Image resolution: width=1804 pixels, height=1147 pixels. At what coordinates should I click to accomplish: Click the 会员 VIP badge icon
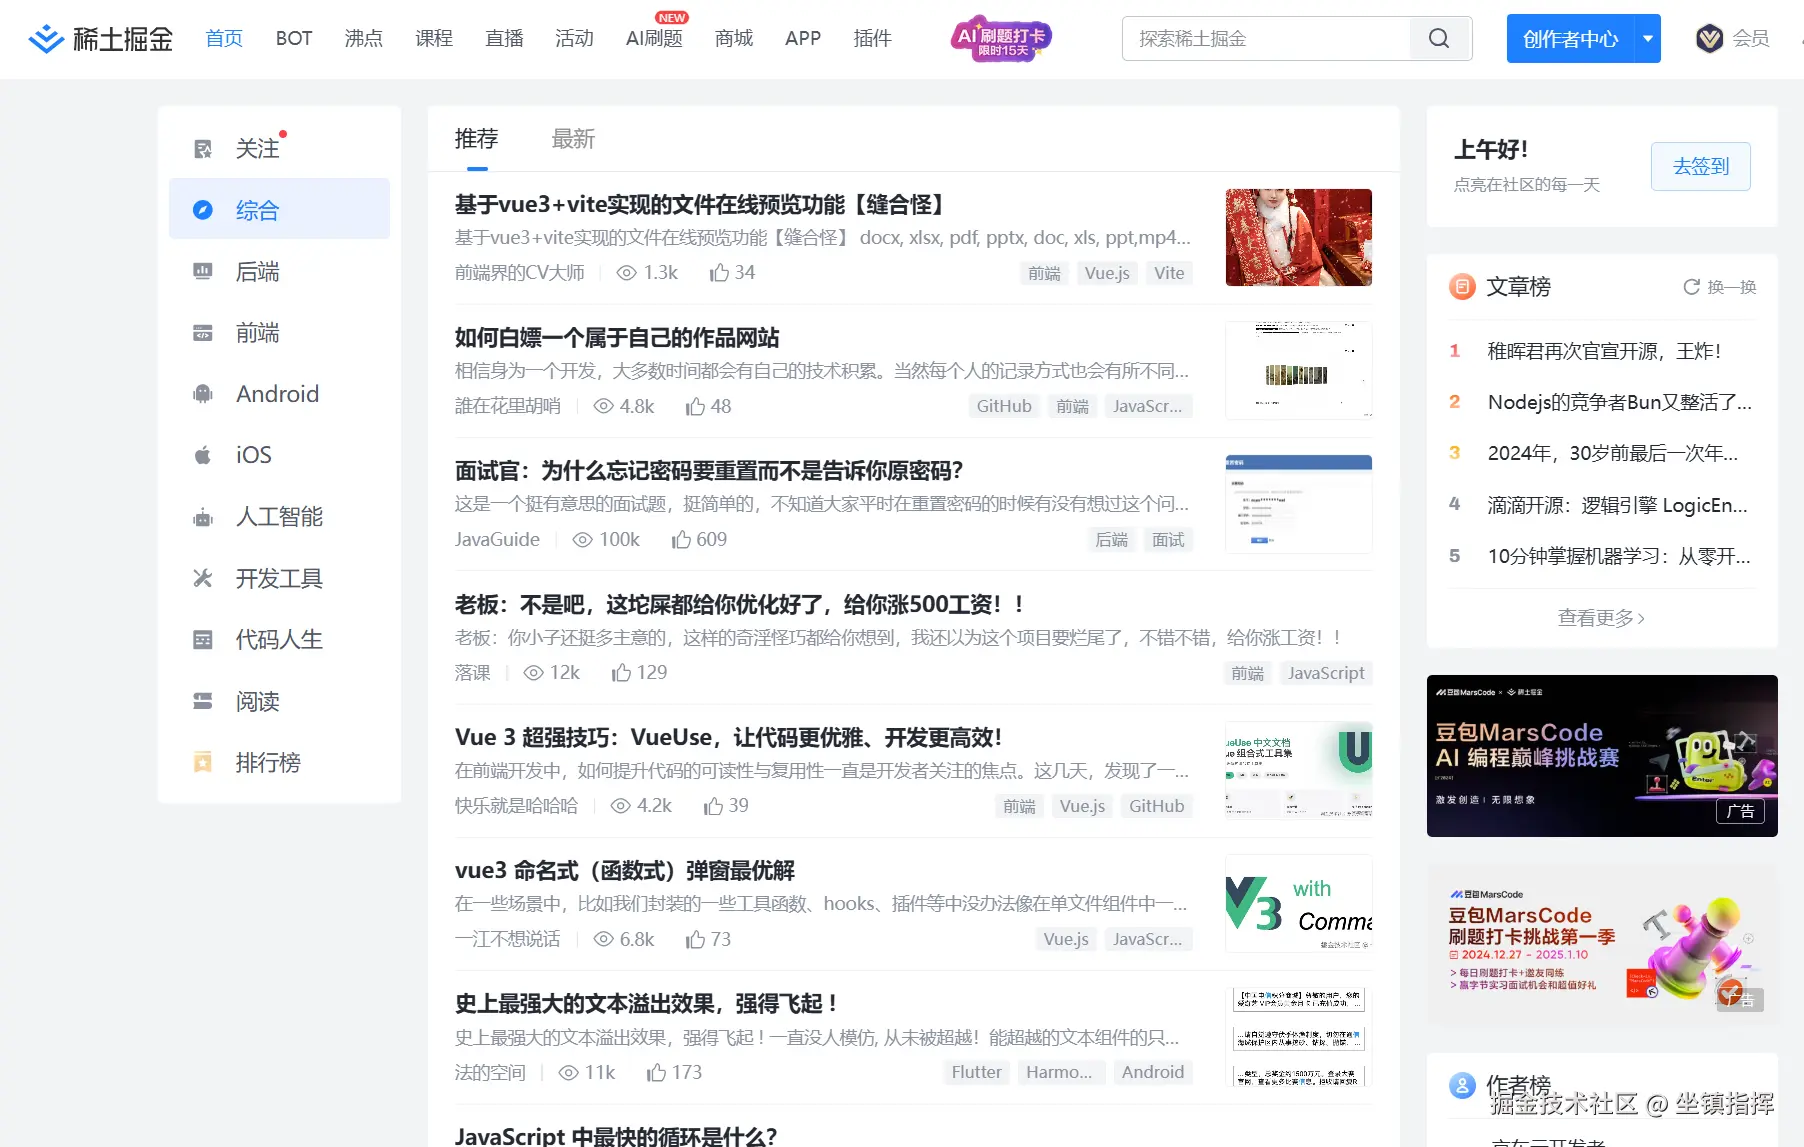[x=1710, y=39]
